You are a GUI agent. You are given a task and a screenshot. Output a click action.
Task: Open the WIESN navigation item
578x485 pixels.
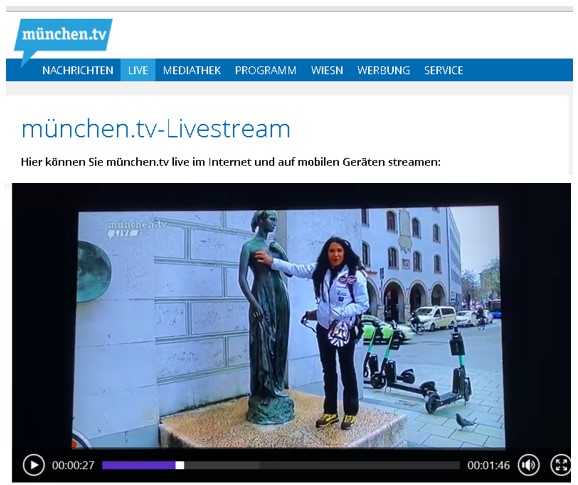coord(327,70)
